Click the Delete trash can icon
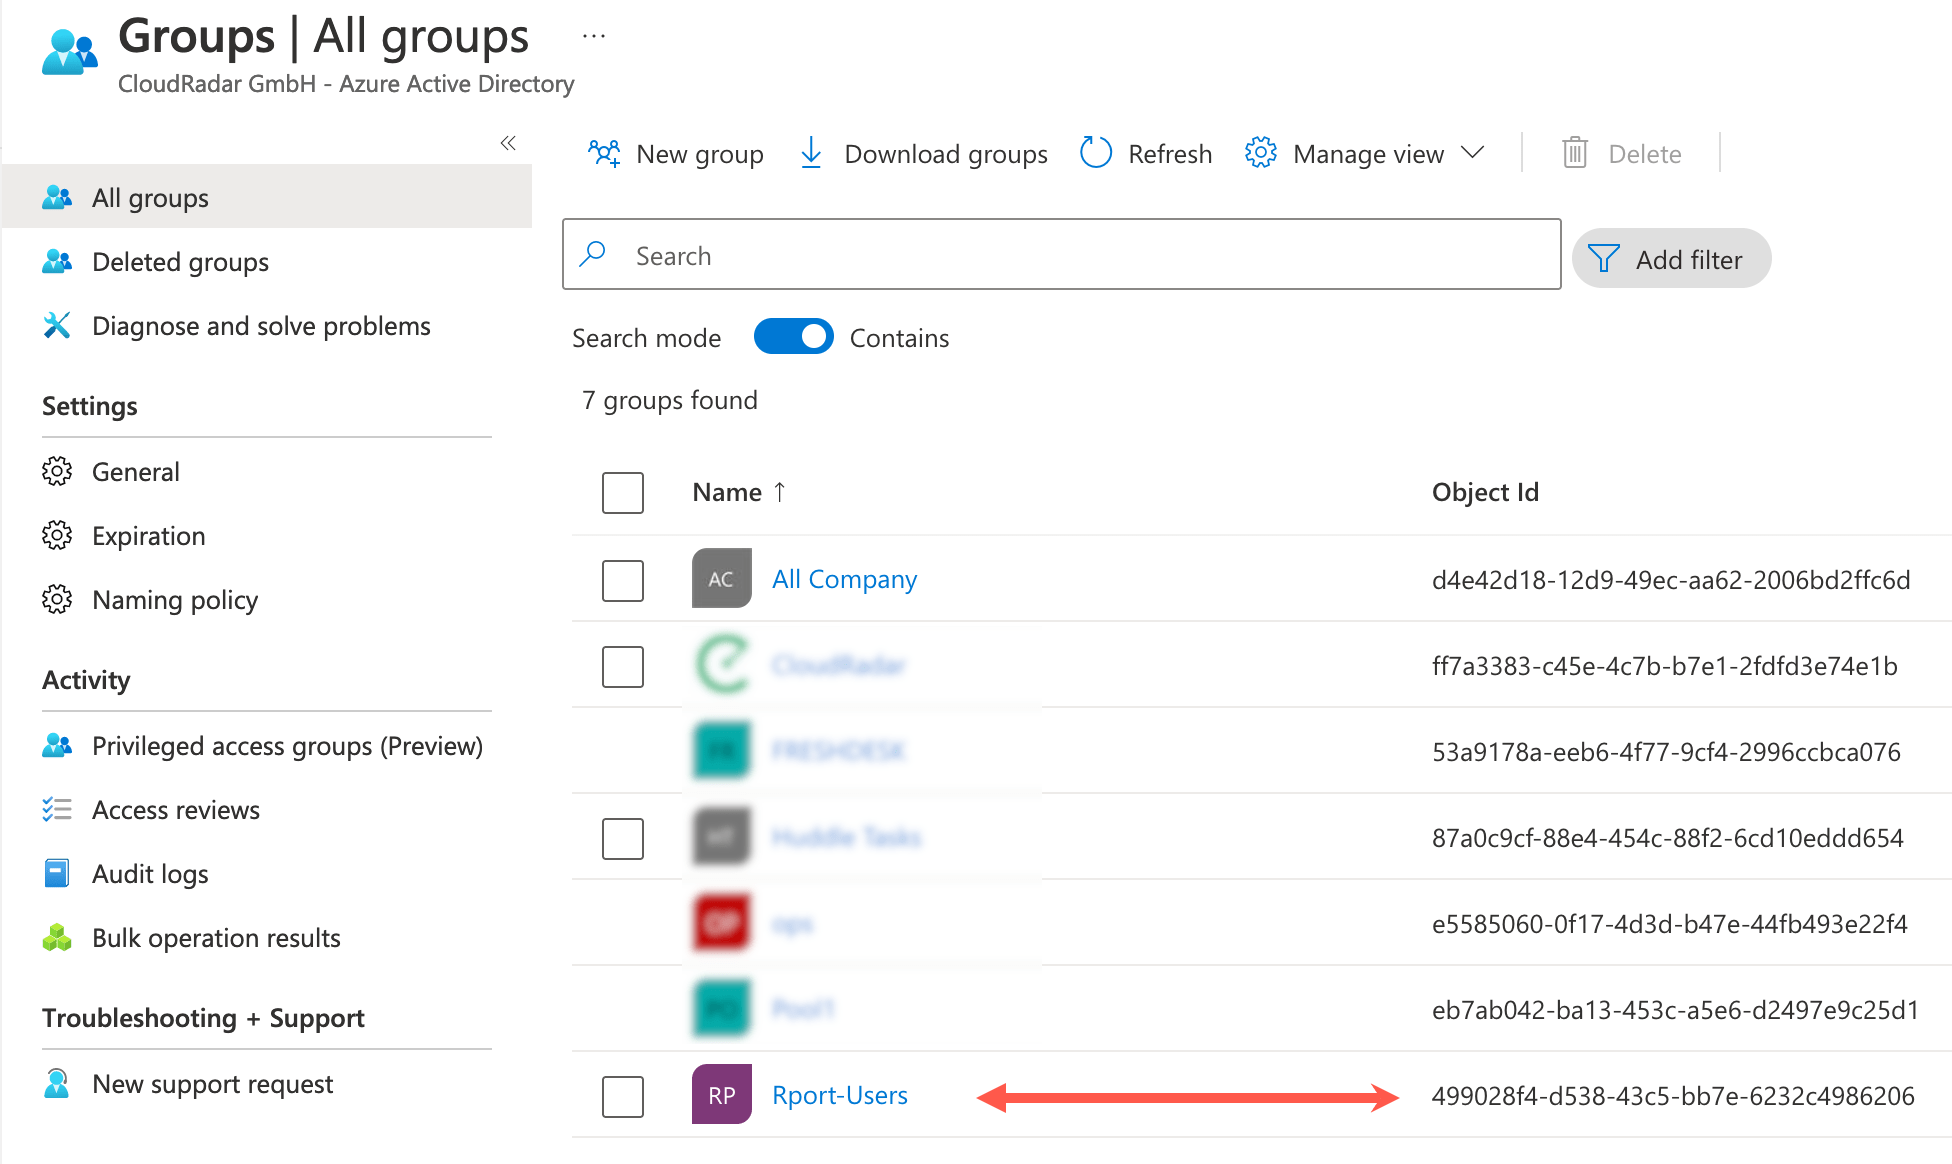Viewport: 1952px width, 1164px height. [1575, 153]
